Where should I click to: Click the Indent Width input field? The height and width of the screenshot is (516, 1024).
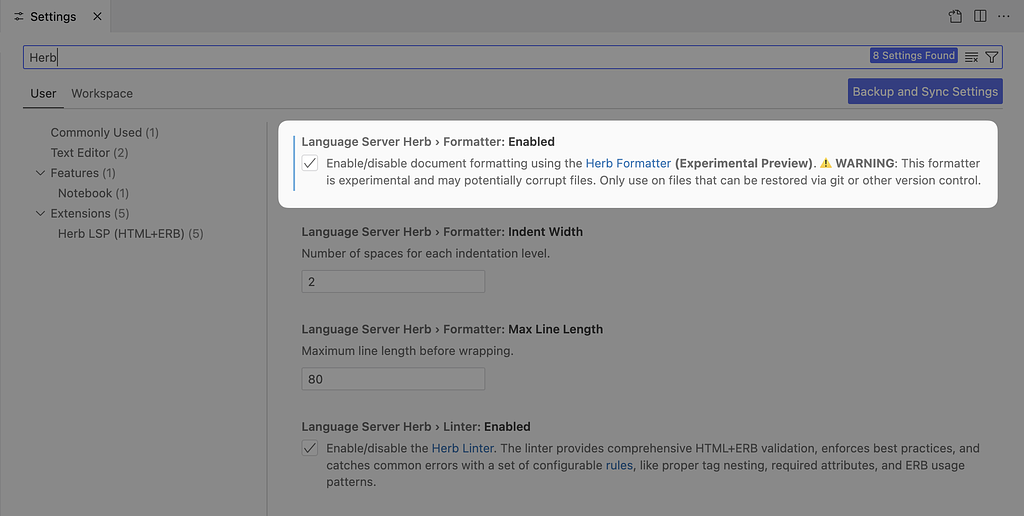[x=393, y=282]
